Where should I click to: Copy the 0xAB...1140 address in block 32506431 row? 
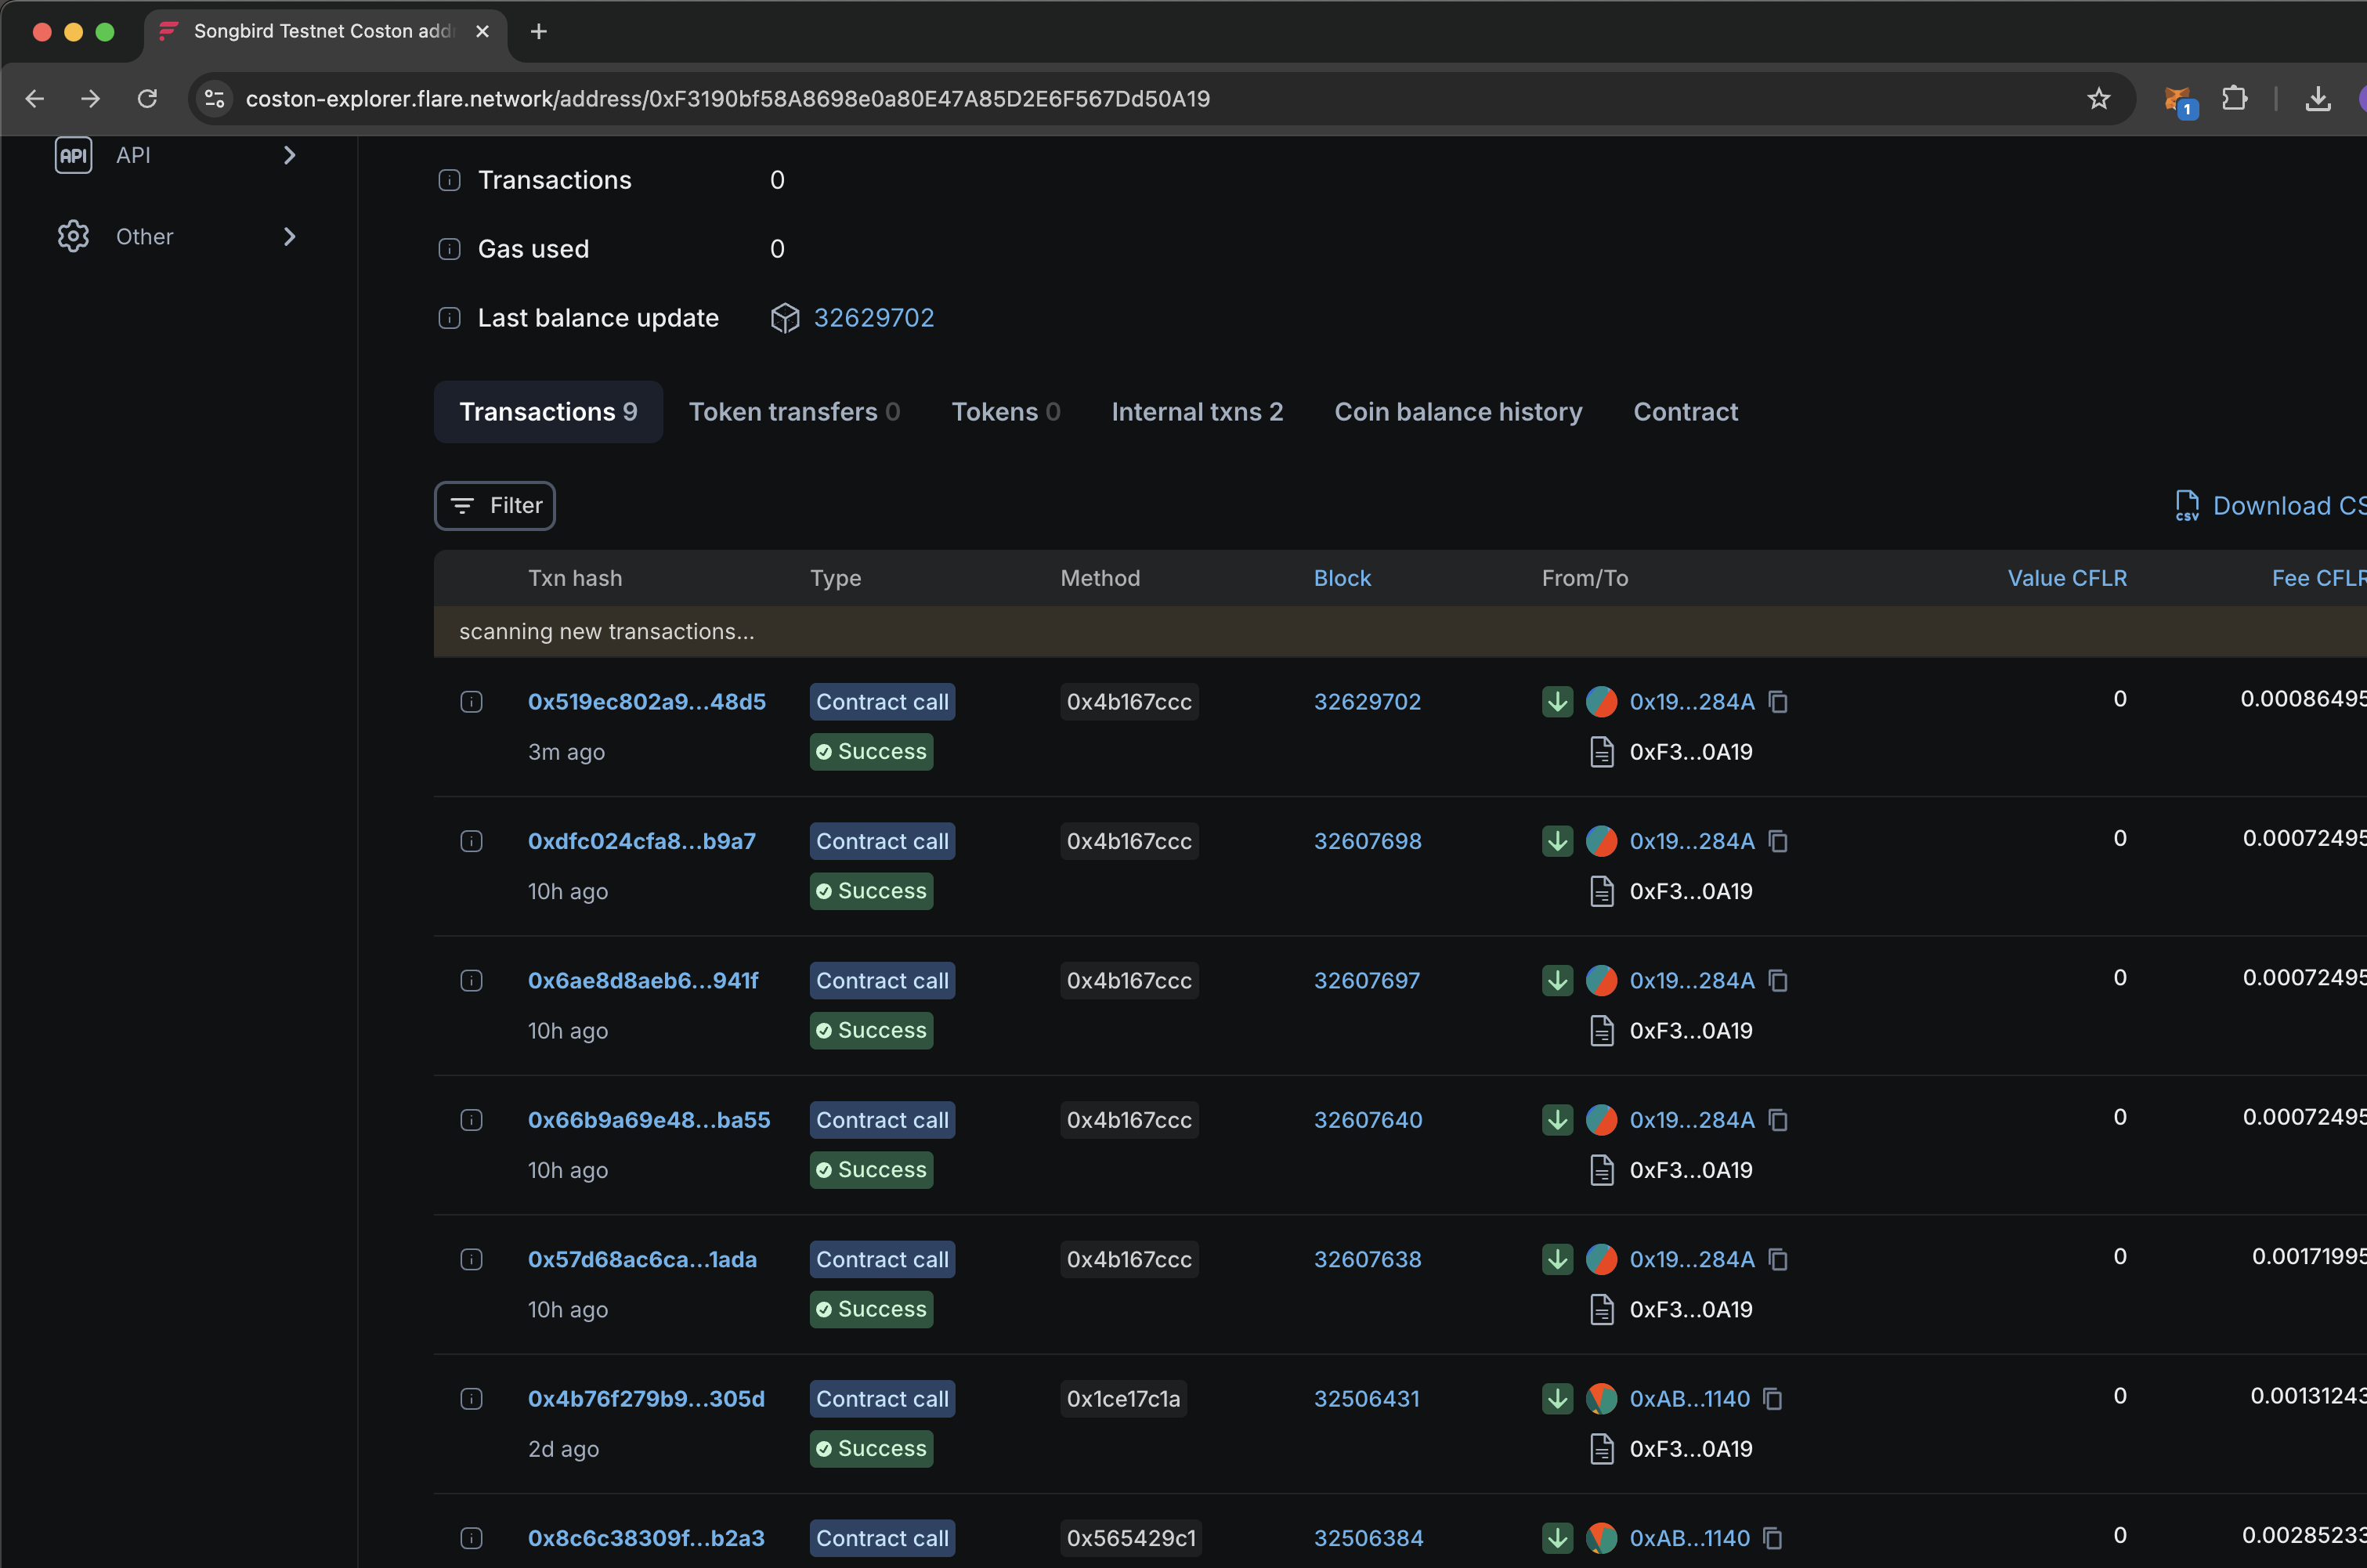tap(1773, 1399)
